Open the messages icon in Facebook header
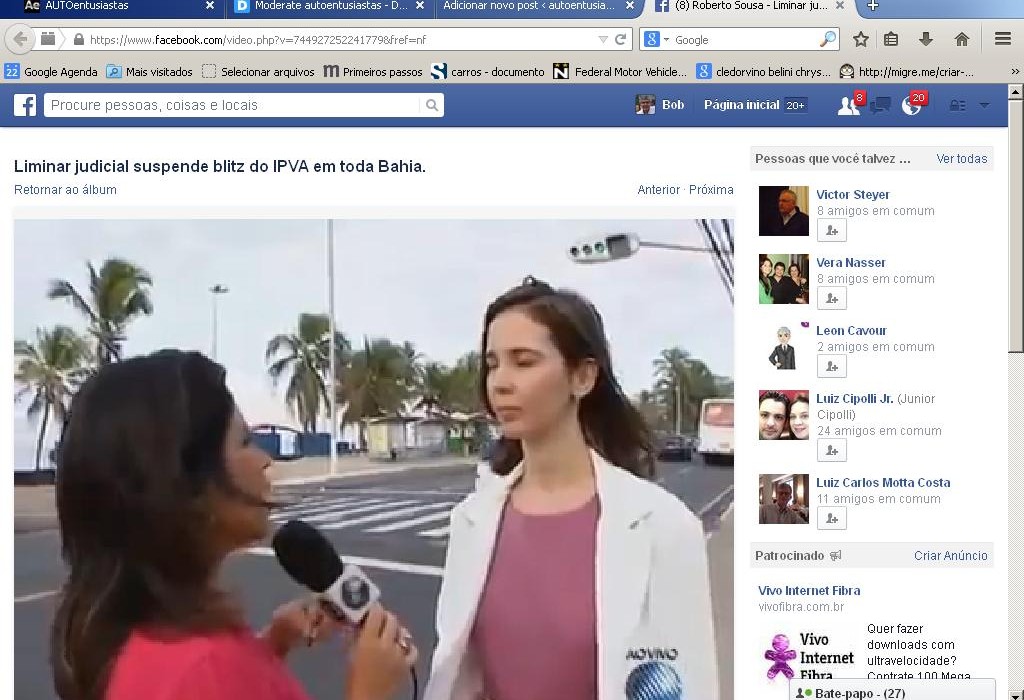 click(880, 105)
